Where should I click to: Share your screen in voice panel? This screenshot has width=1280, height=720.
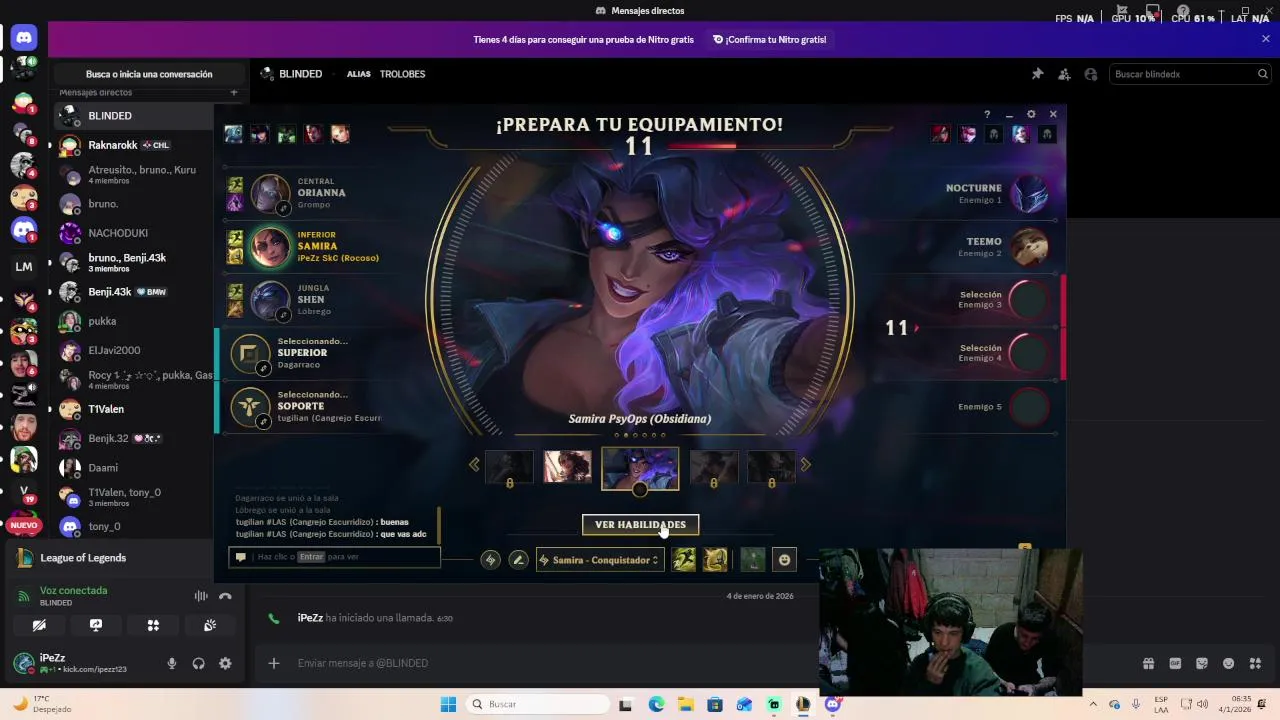96,625
